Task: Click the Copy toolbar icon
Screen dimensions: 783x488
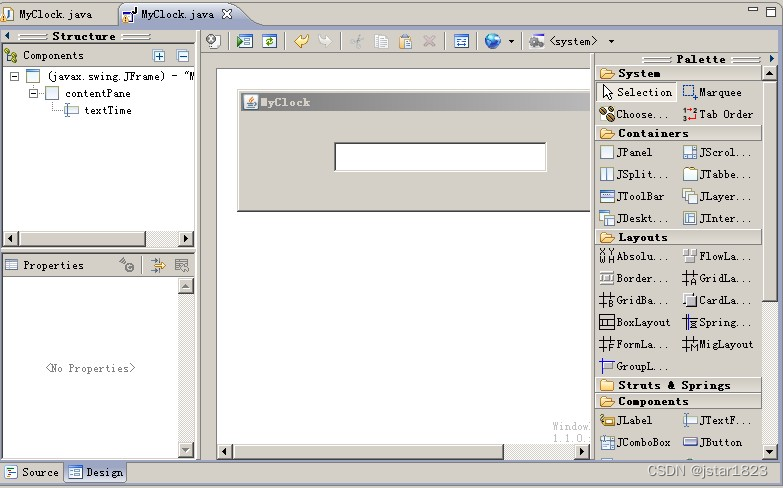Action: (x=381, y=41)
